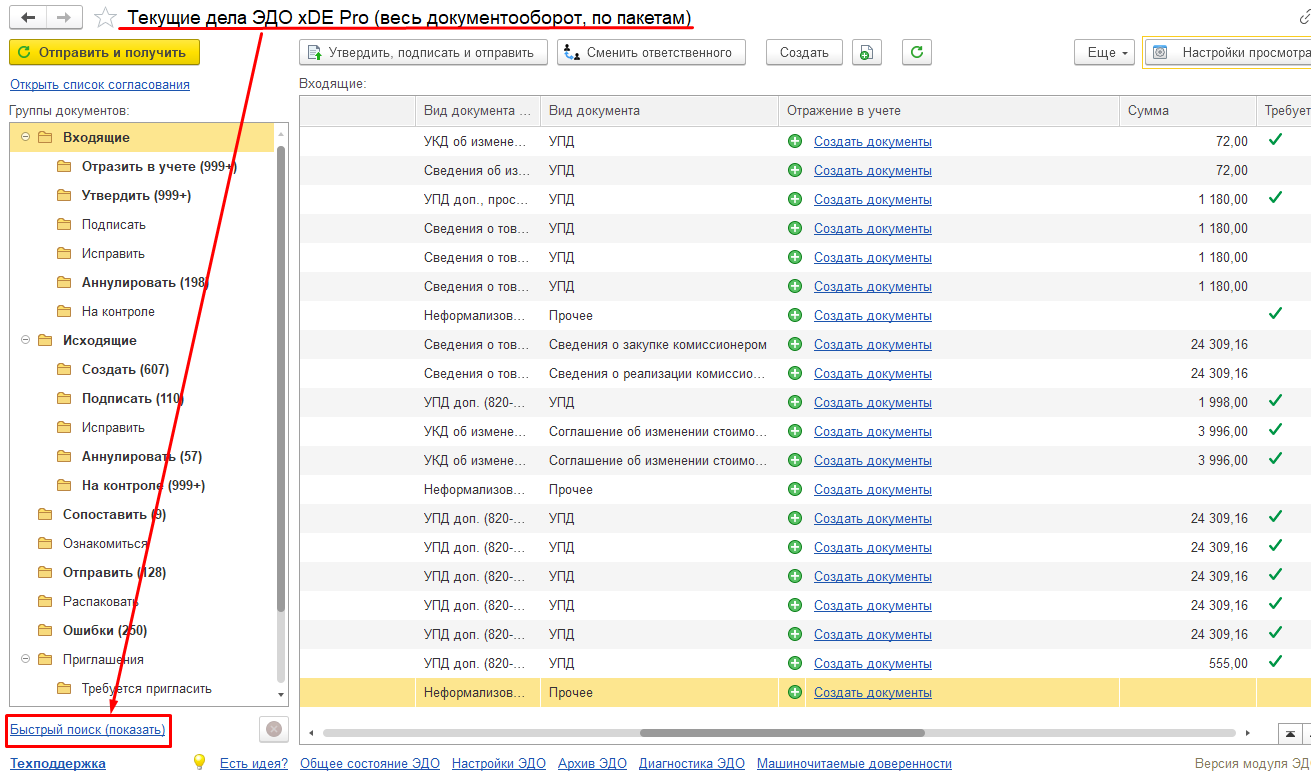Click green plus icon in the 72,00 УКД row
The width and height of the screenshot is (1311, 775).
pos(795,141)
